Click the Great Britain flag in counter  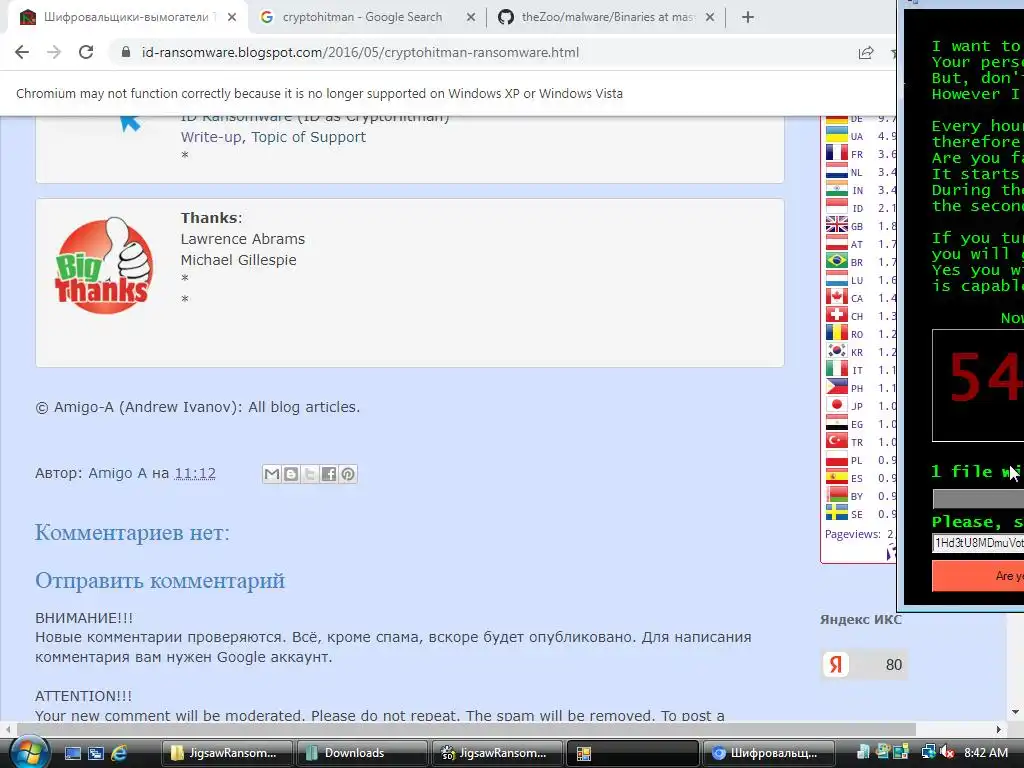pos(837,225)
